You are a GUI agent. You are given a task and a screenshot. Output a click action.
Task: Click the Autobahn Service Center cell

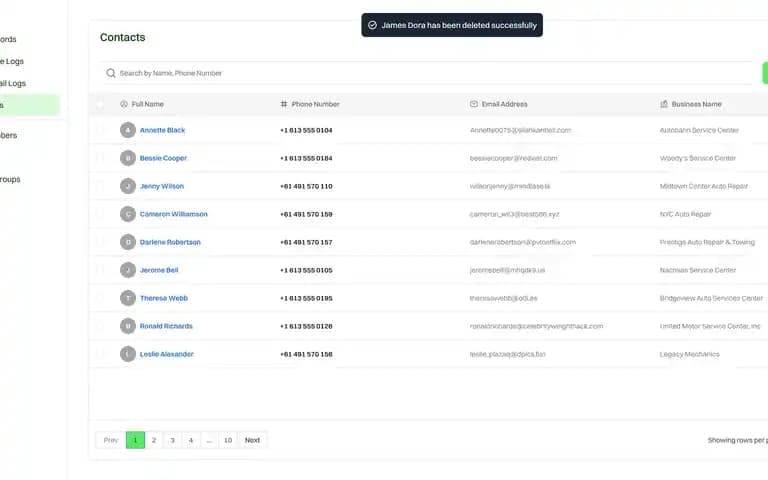pos(699,130)
